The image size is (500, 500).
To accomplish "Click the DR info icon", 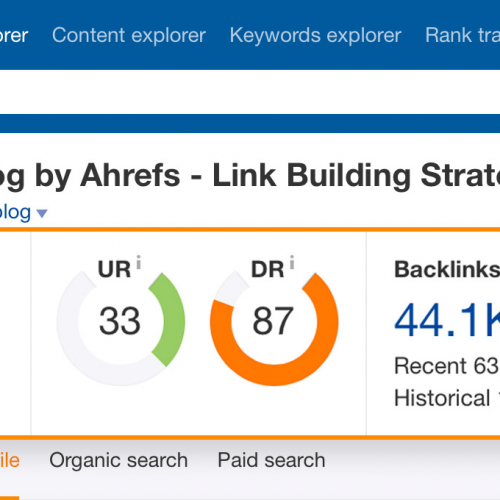I will 292,262.
